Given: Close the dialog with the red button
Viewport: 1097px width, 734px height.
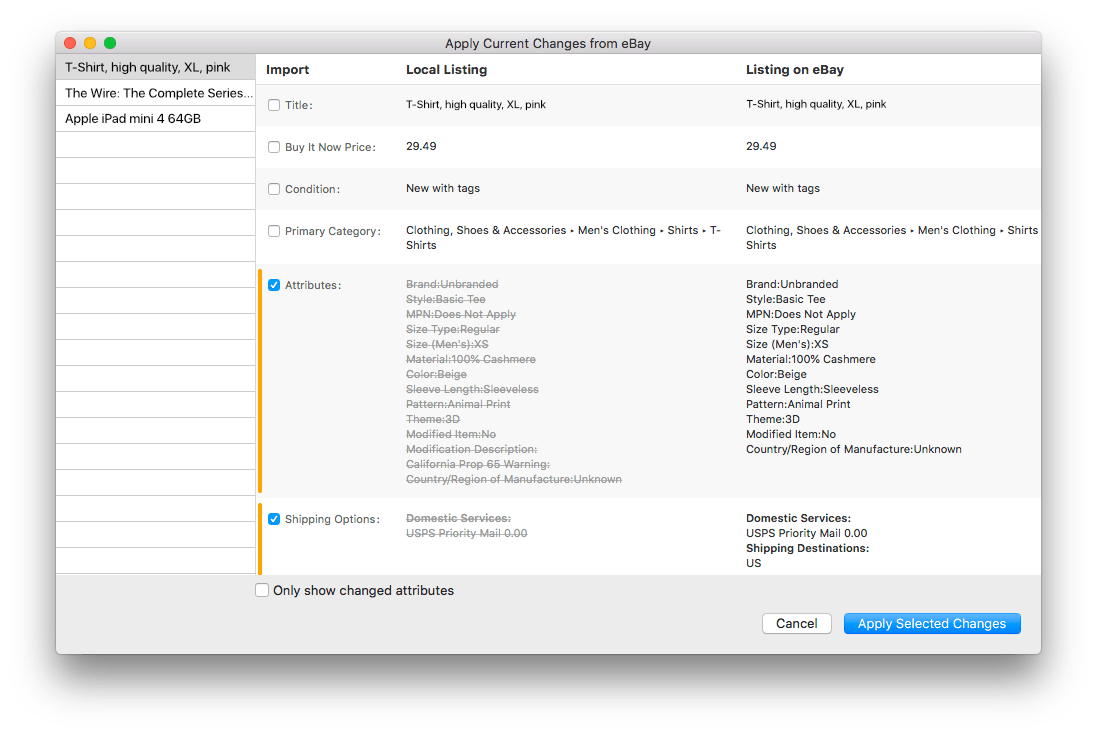Looking at the screenshot, I should tap(70, 43).
